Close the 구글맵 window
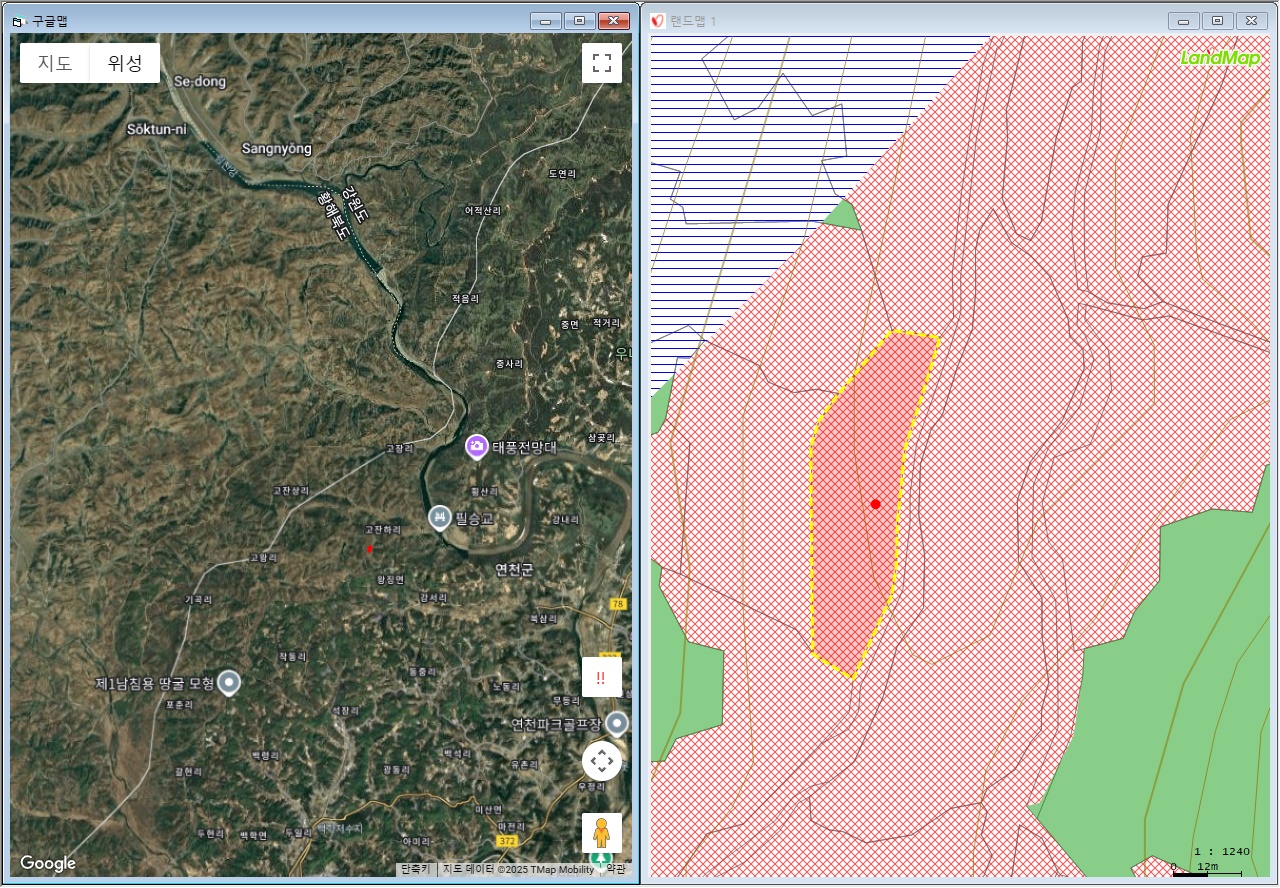Viewport: 1280px width, 888px height. tap(613, 21)
